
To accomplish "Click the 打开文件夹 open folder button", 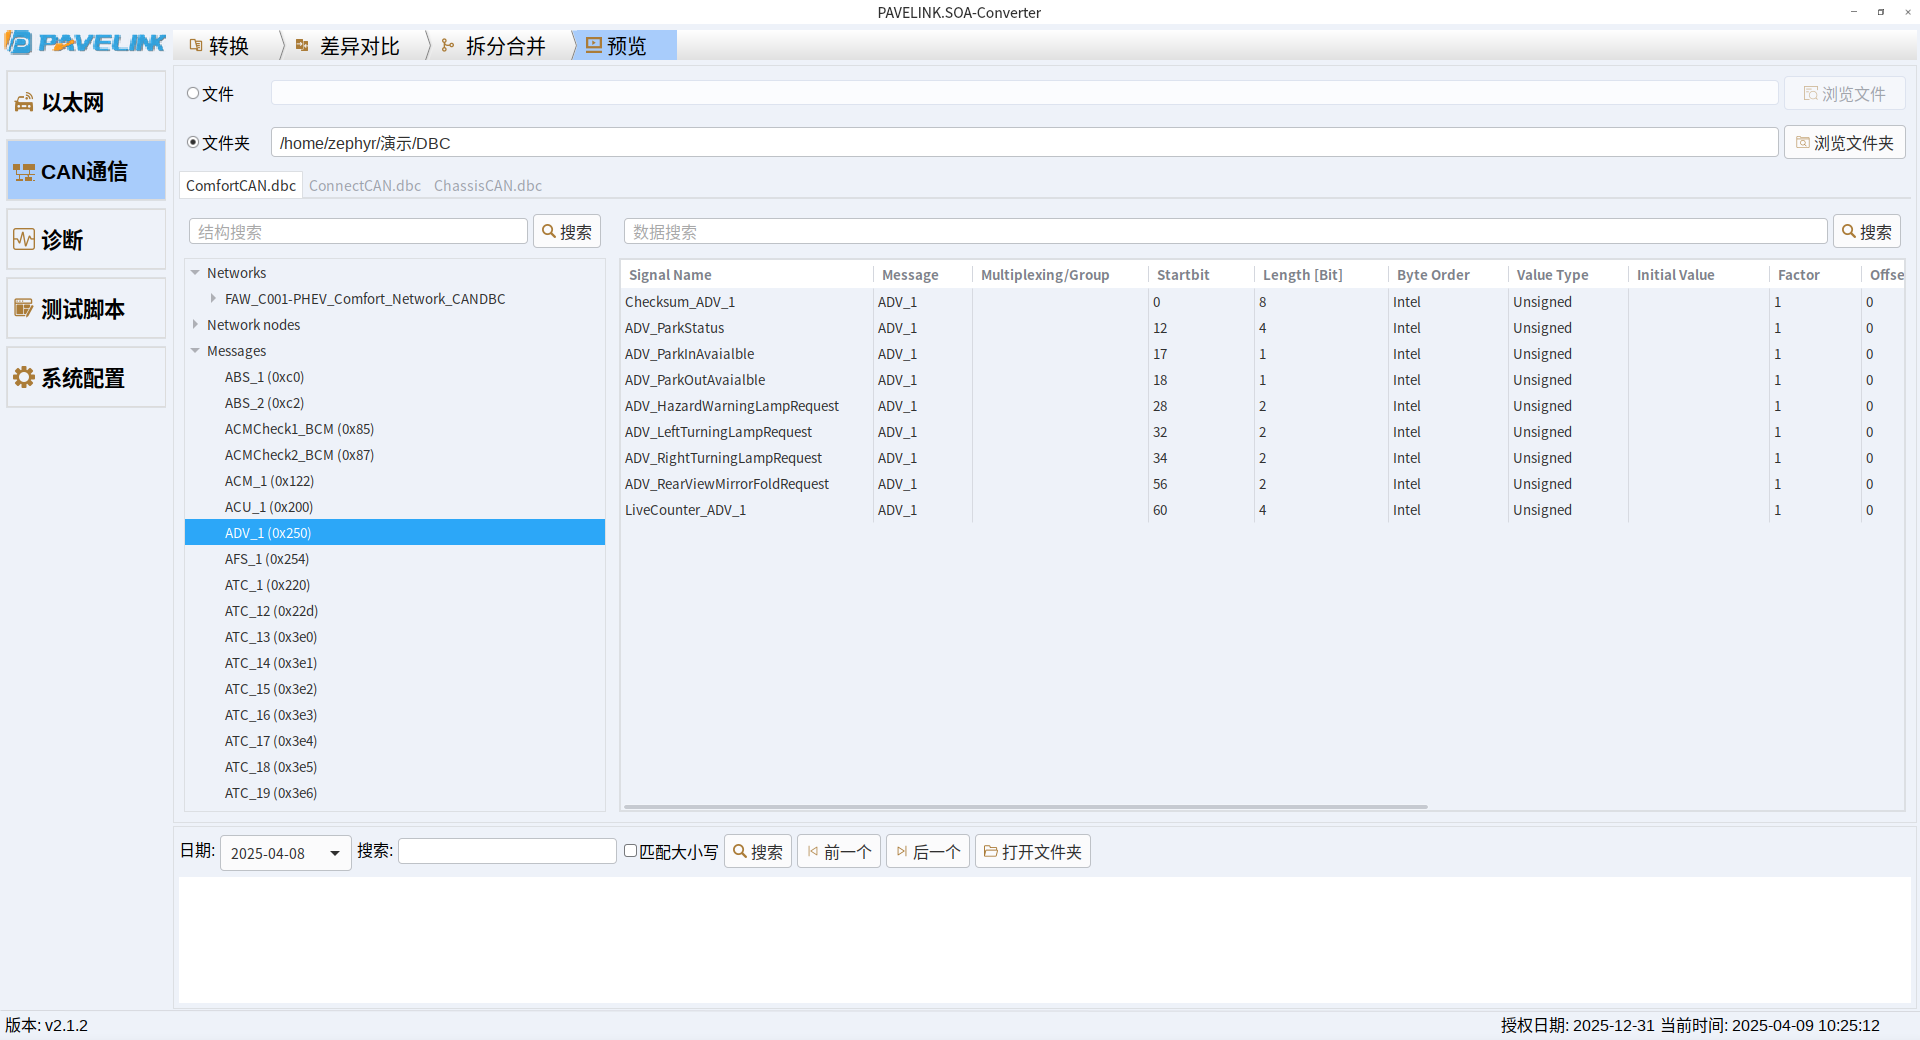I will pyautogui.click(x=1033, y=851).
